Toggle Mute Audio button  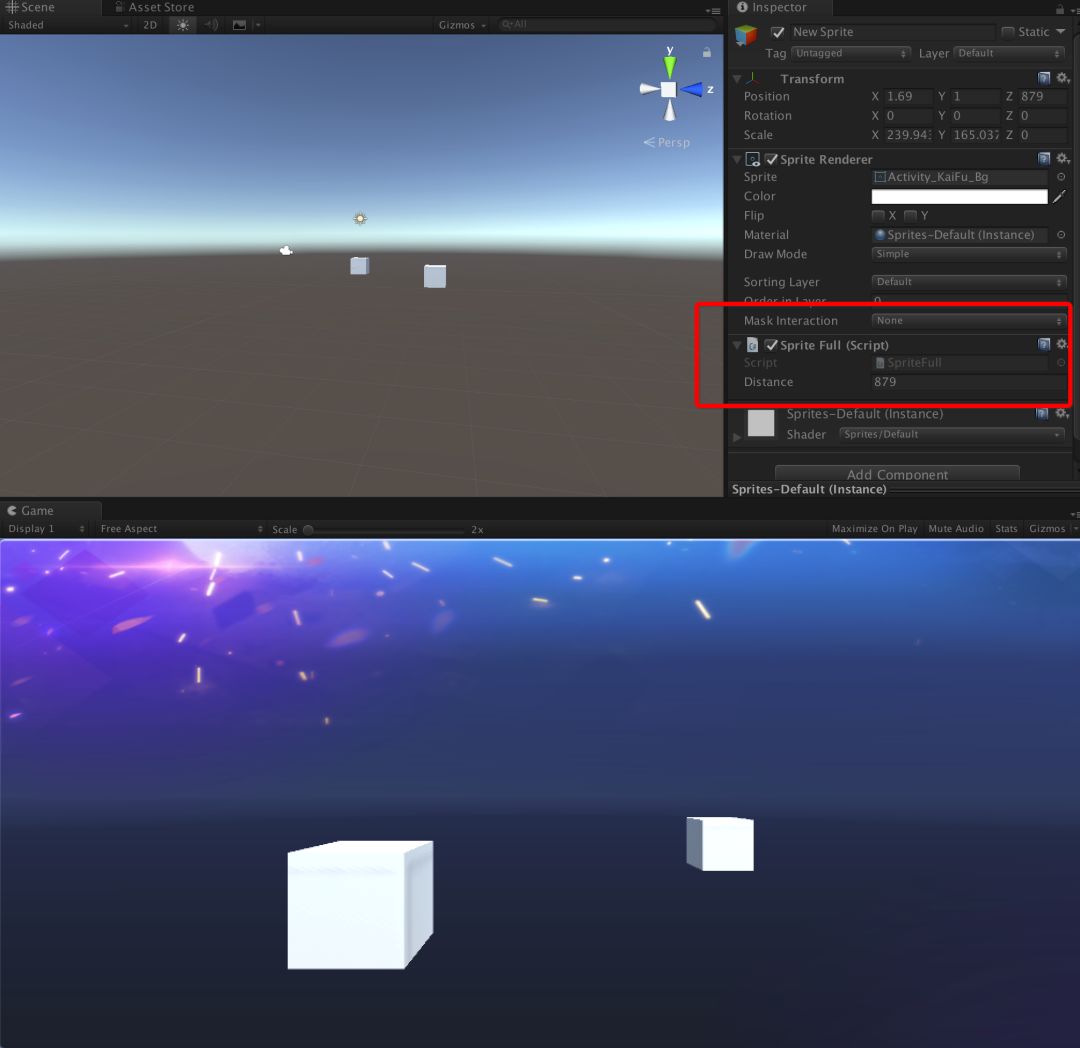pyautogui.click(x=955, y=529)
